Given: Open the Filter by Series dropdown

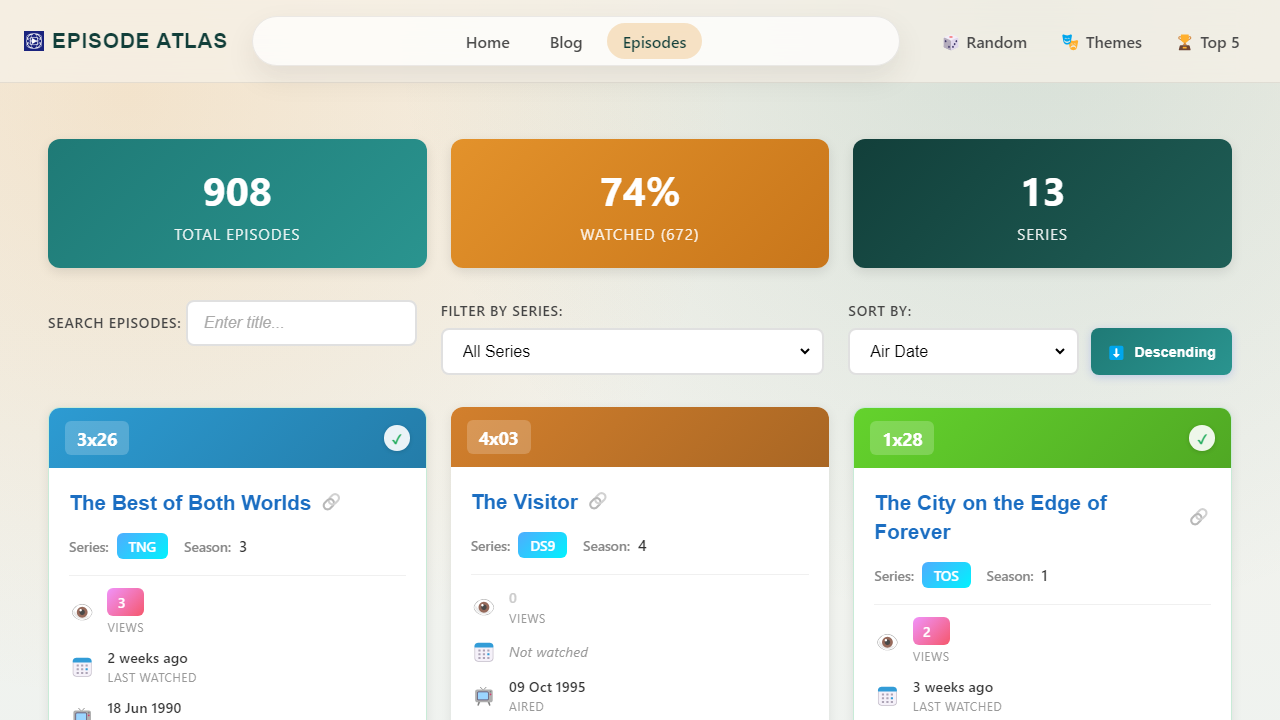Looking at the screenshot, I should tap(632, 352).
